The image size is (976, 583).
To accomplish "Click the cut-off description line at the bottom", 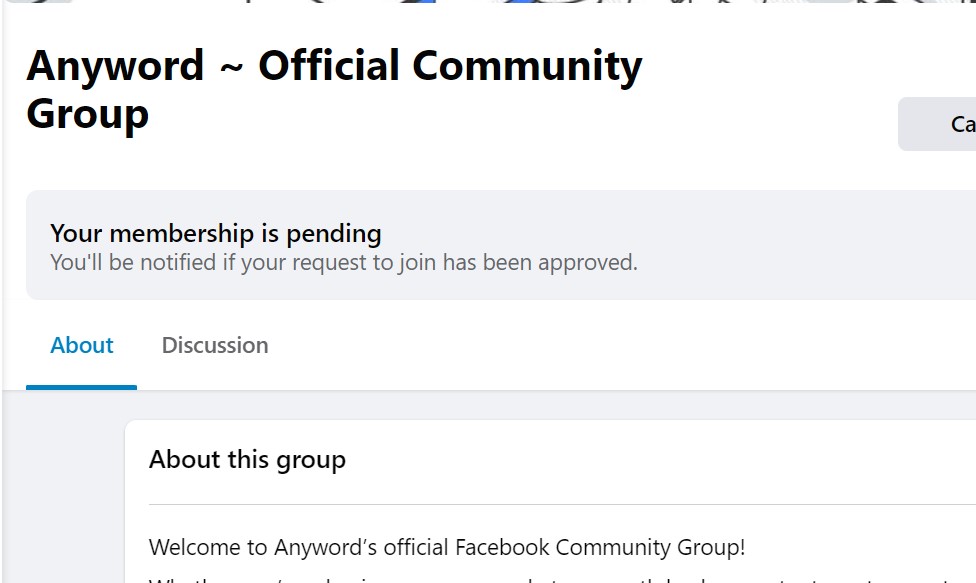I will (560, 578).
